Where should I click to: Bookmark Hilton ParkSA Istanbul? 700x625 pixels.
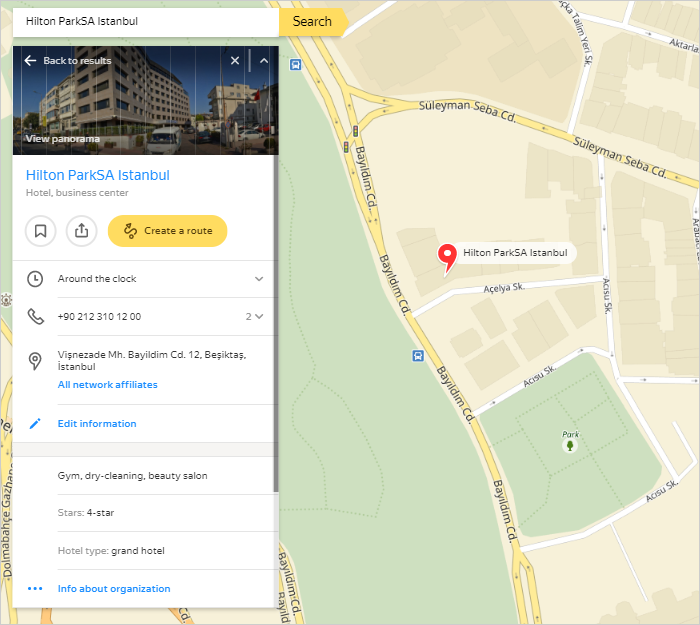tap(41, 231)
